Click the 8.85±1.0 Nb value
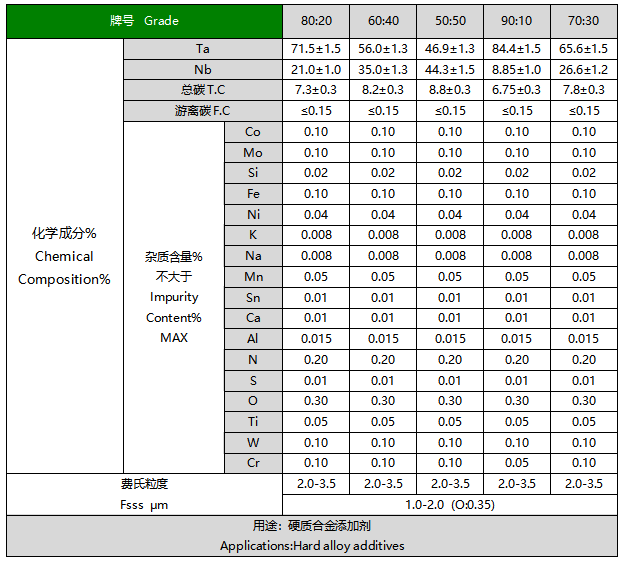The image size is (625, 563). click(517, 70)
